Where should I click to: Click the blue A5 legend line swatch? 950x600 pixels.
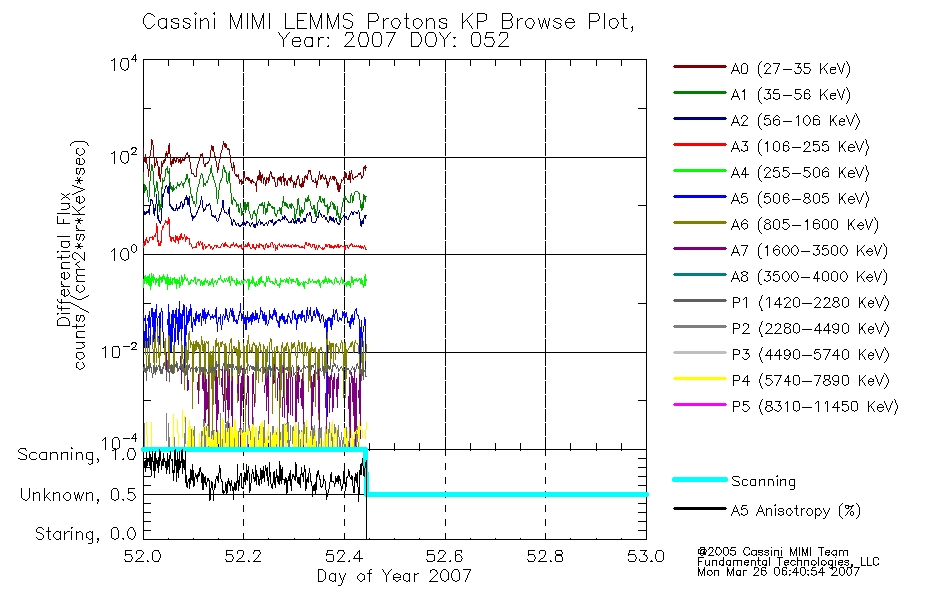[699, 197]
